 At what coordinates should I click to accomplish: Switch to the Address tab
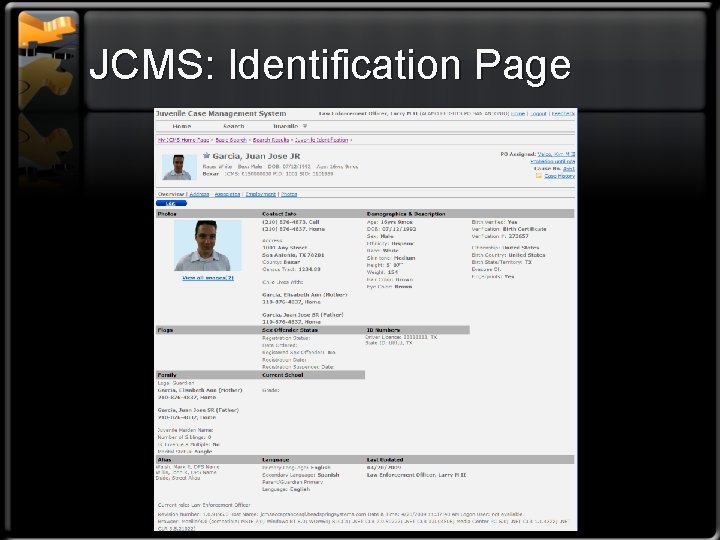(x=199, y=194)
